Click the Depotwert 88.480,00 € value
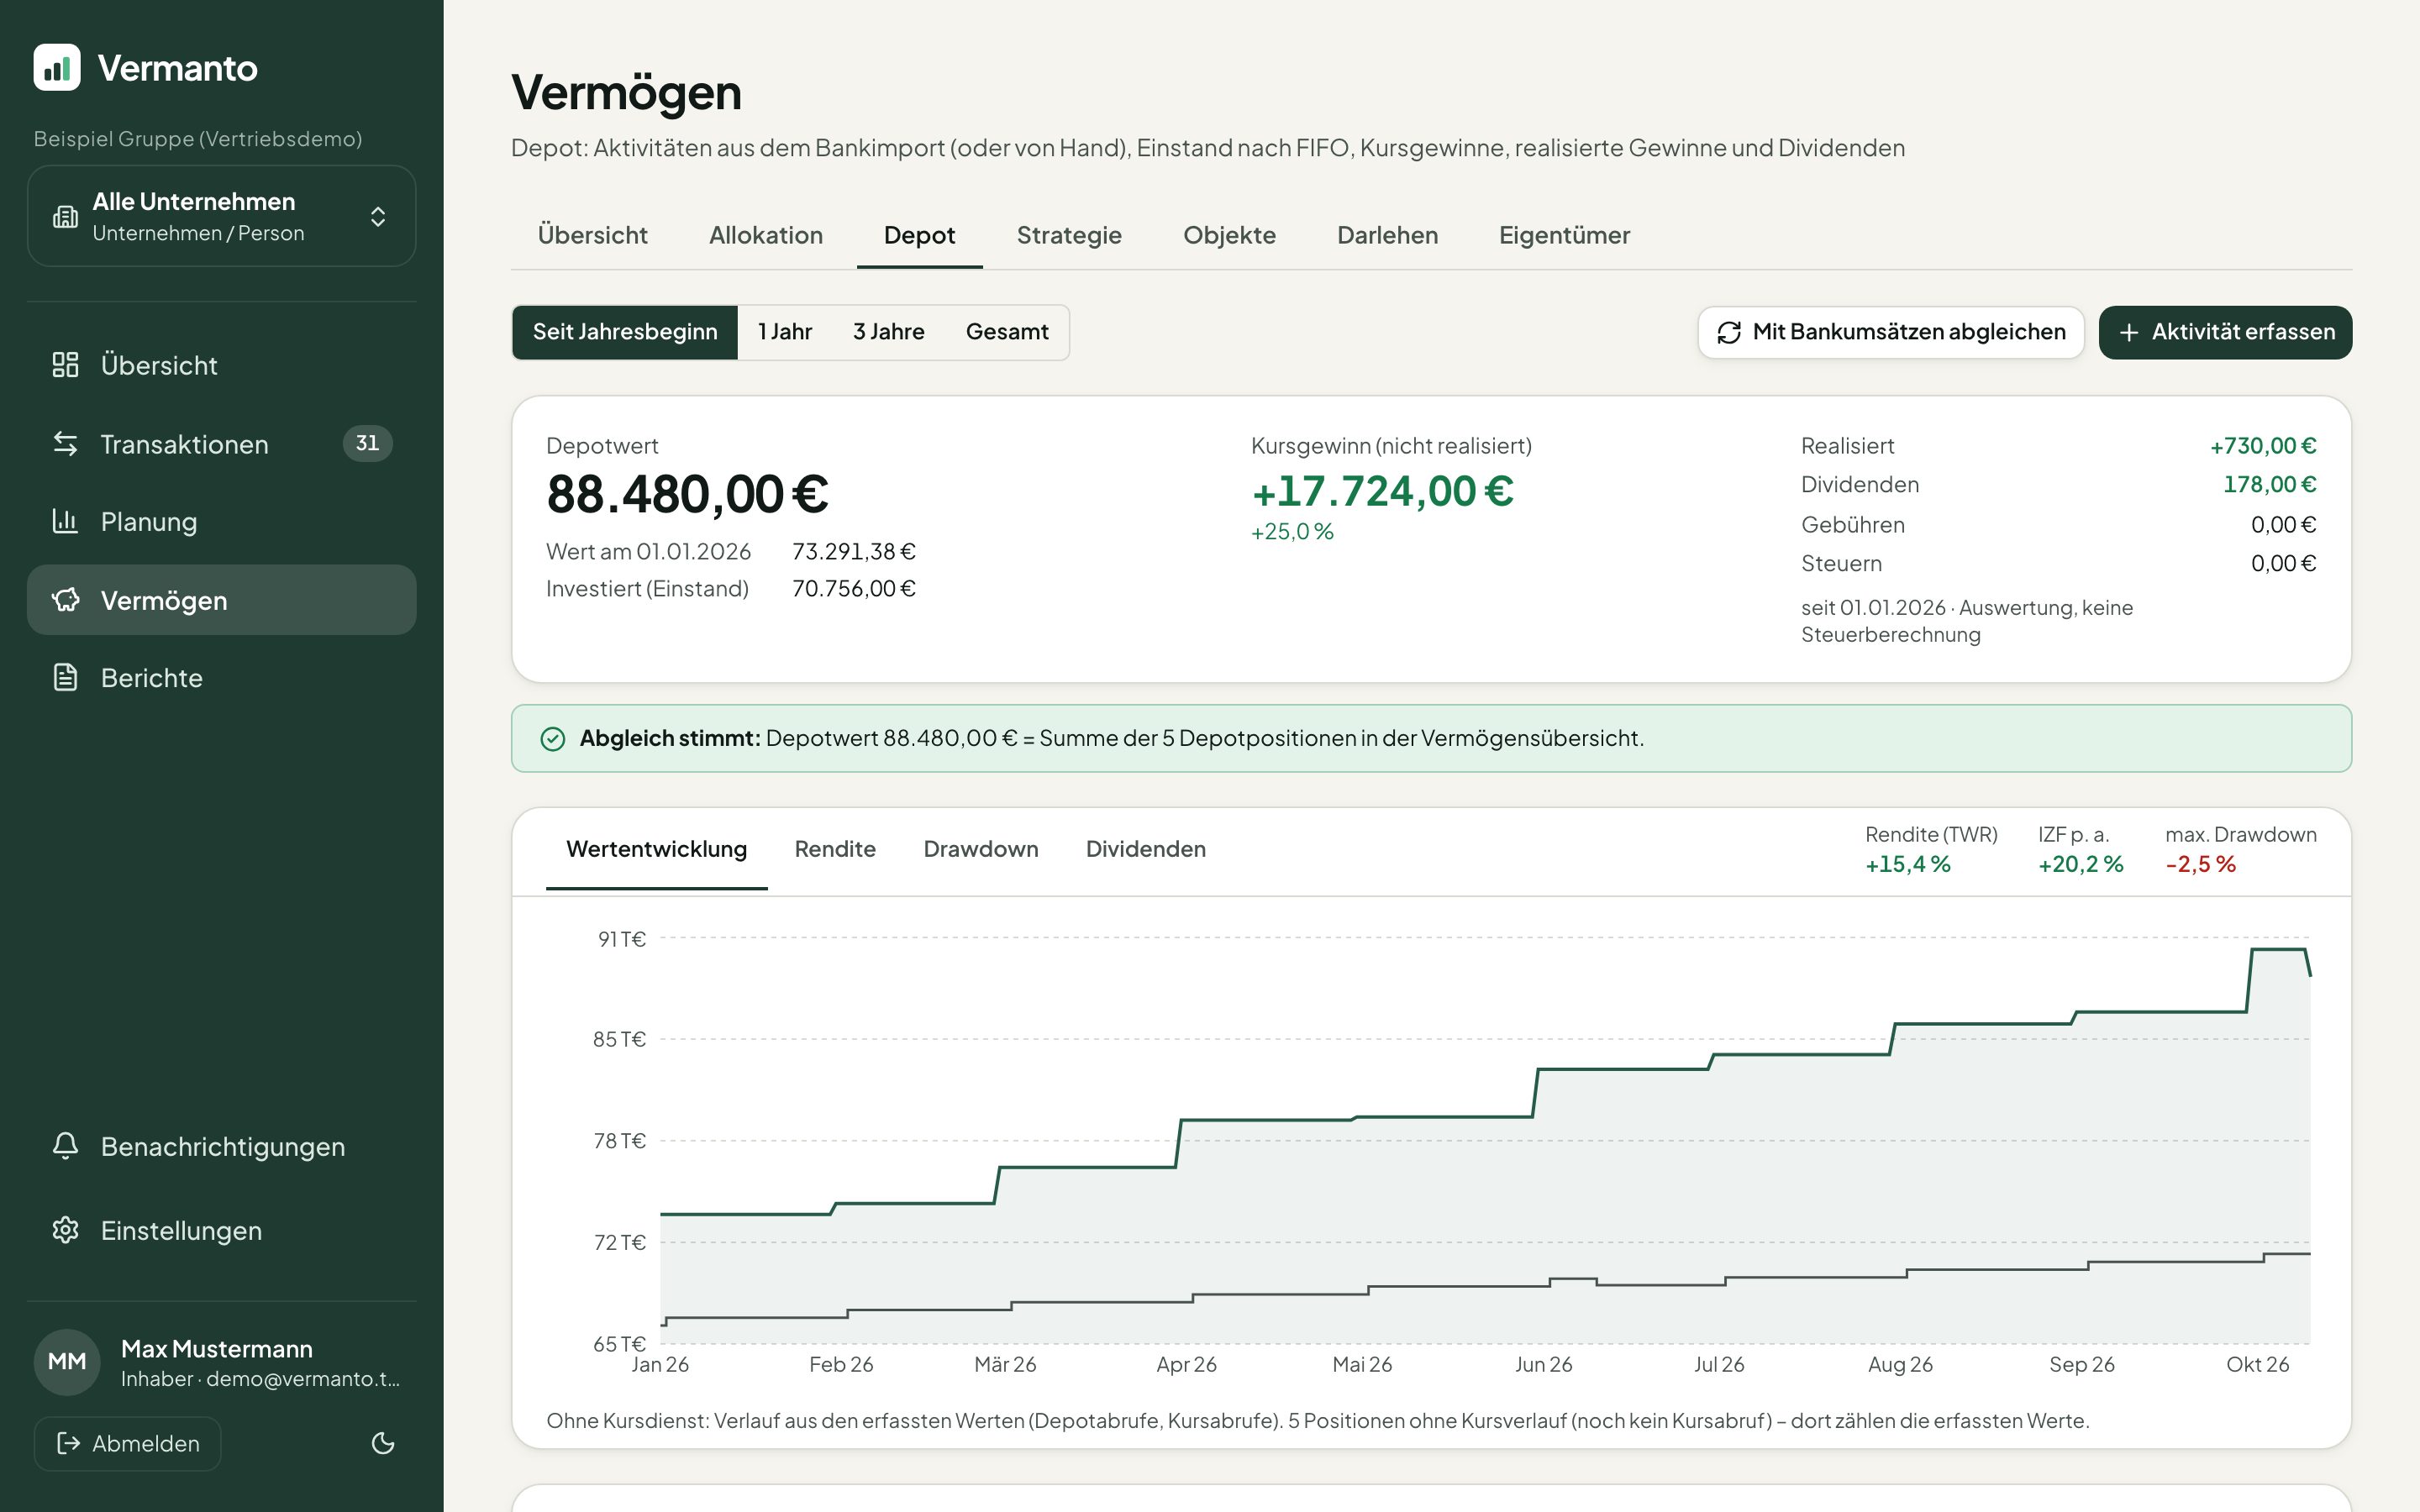Image resolution: width=2420 pixels, height=1512 pixels. pos(688,495)
